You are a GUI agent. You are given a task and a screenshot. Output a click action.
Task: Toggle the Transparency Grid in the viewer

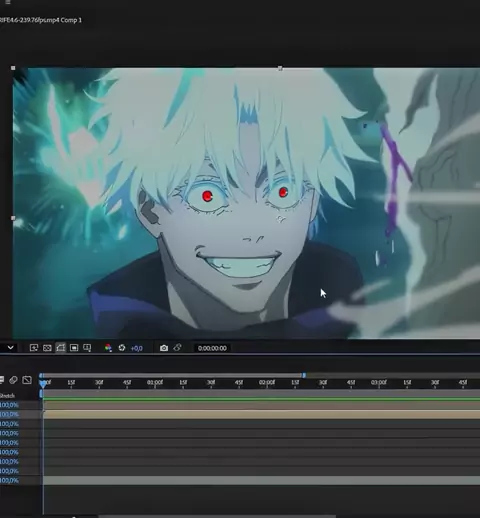point(47,348)
